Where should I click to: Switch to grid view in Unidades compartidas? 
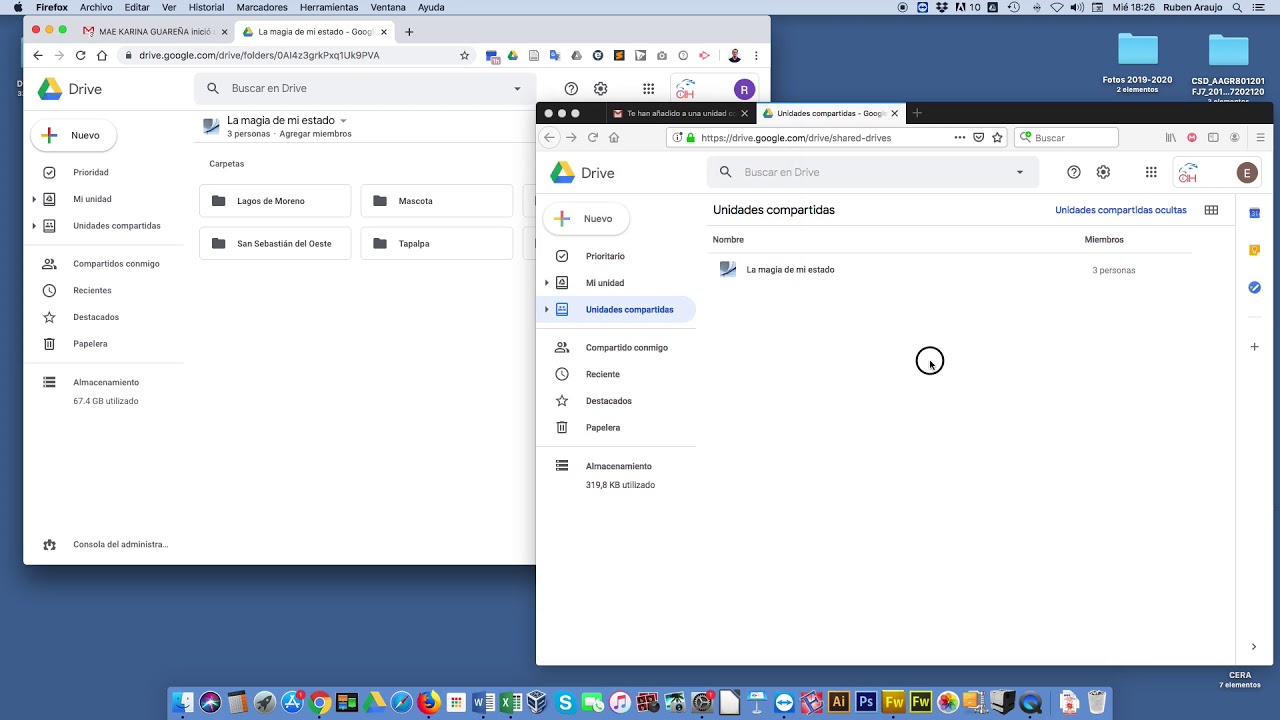(1211, 210)
